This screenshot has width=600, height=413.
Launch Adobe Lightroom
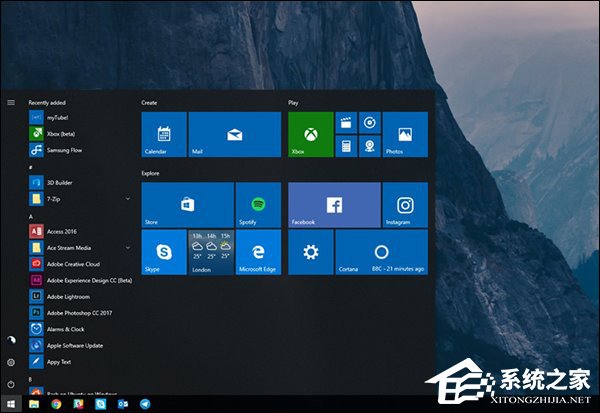(80, 297)
